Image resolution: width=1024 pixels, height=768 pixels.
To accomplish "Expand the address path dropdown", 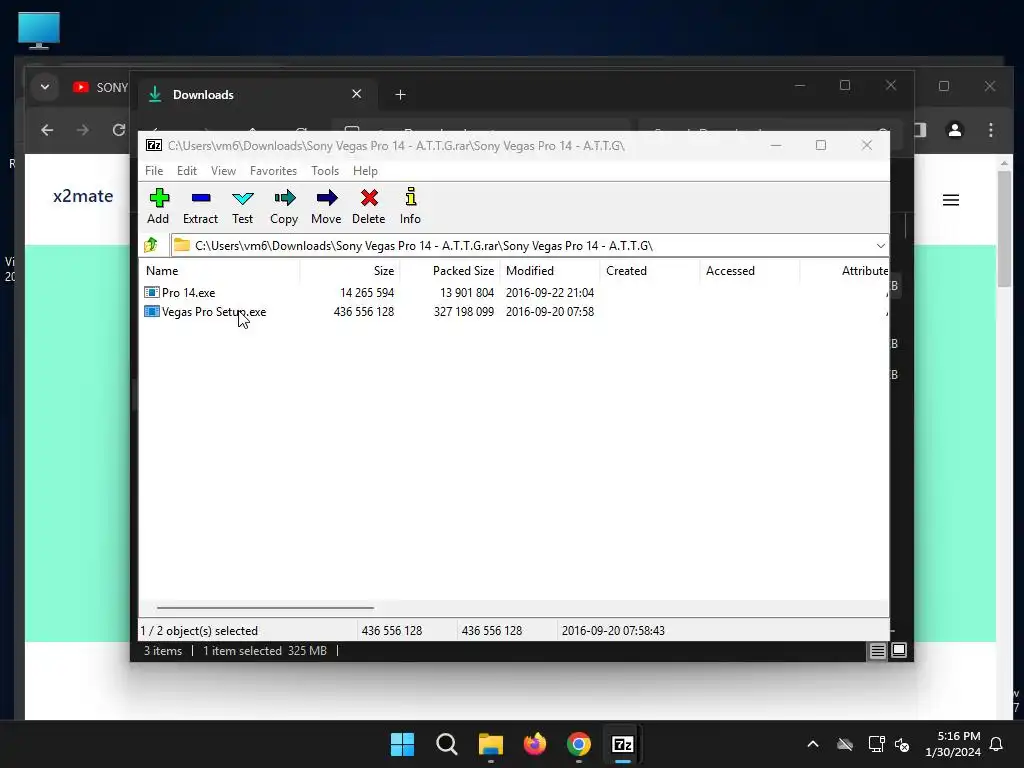I will point(880,246).
